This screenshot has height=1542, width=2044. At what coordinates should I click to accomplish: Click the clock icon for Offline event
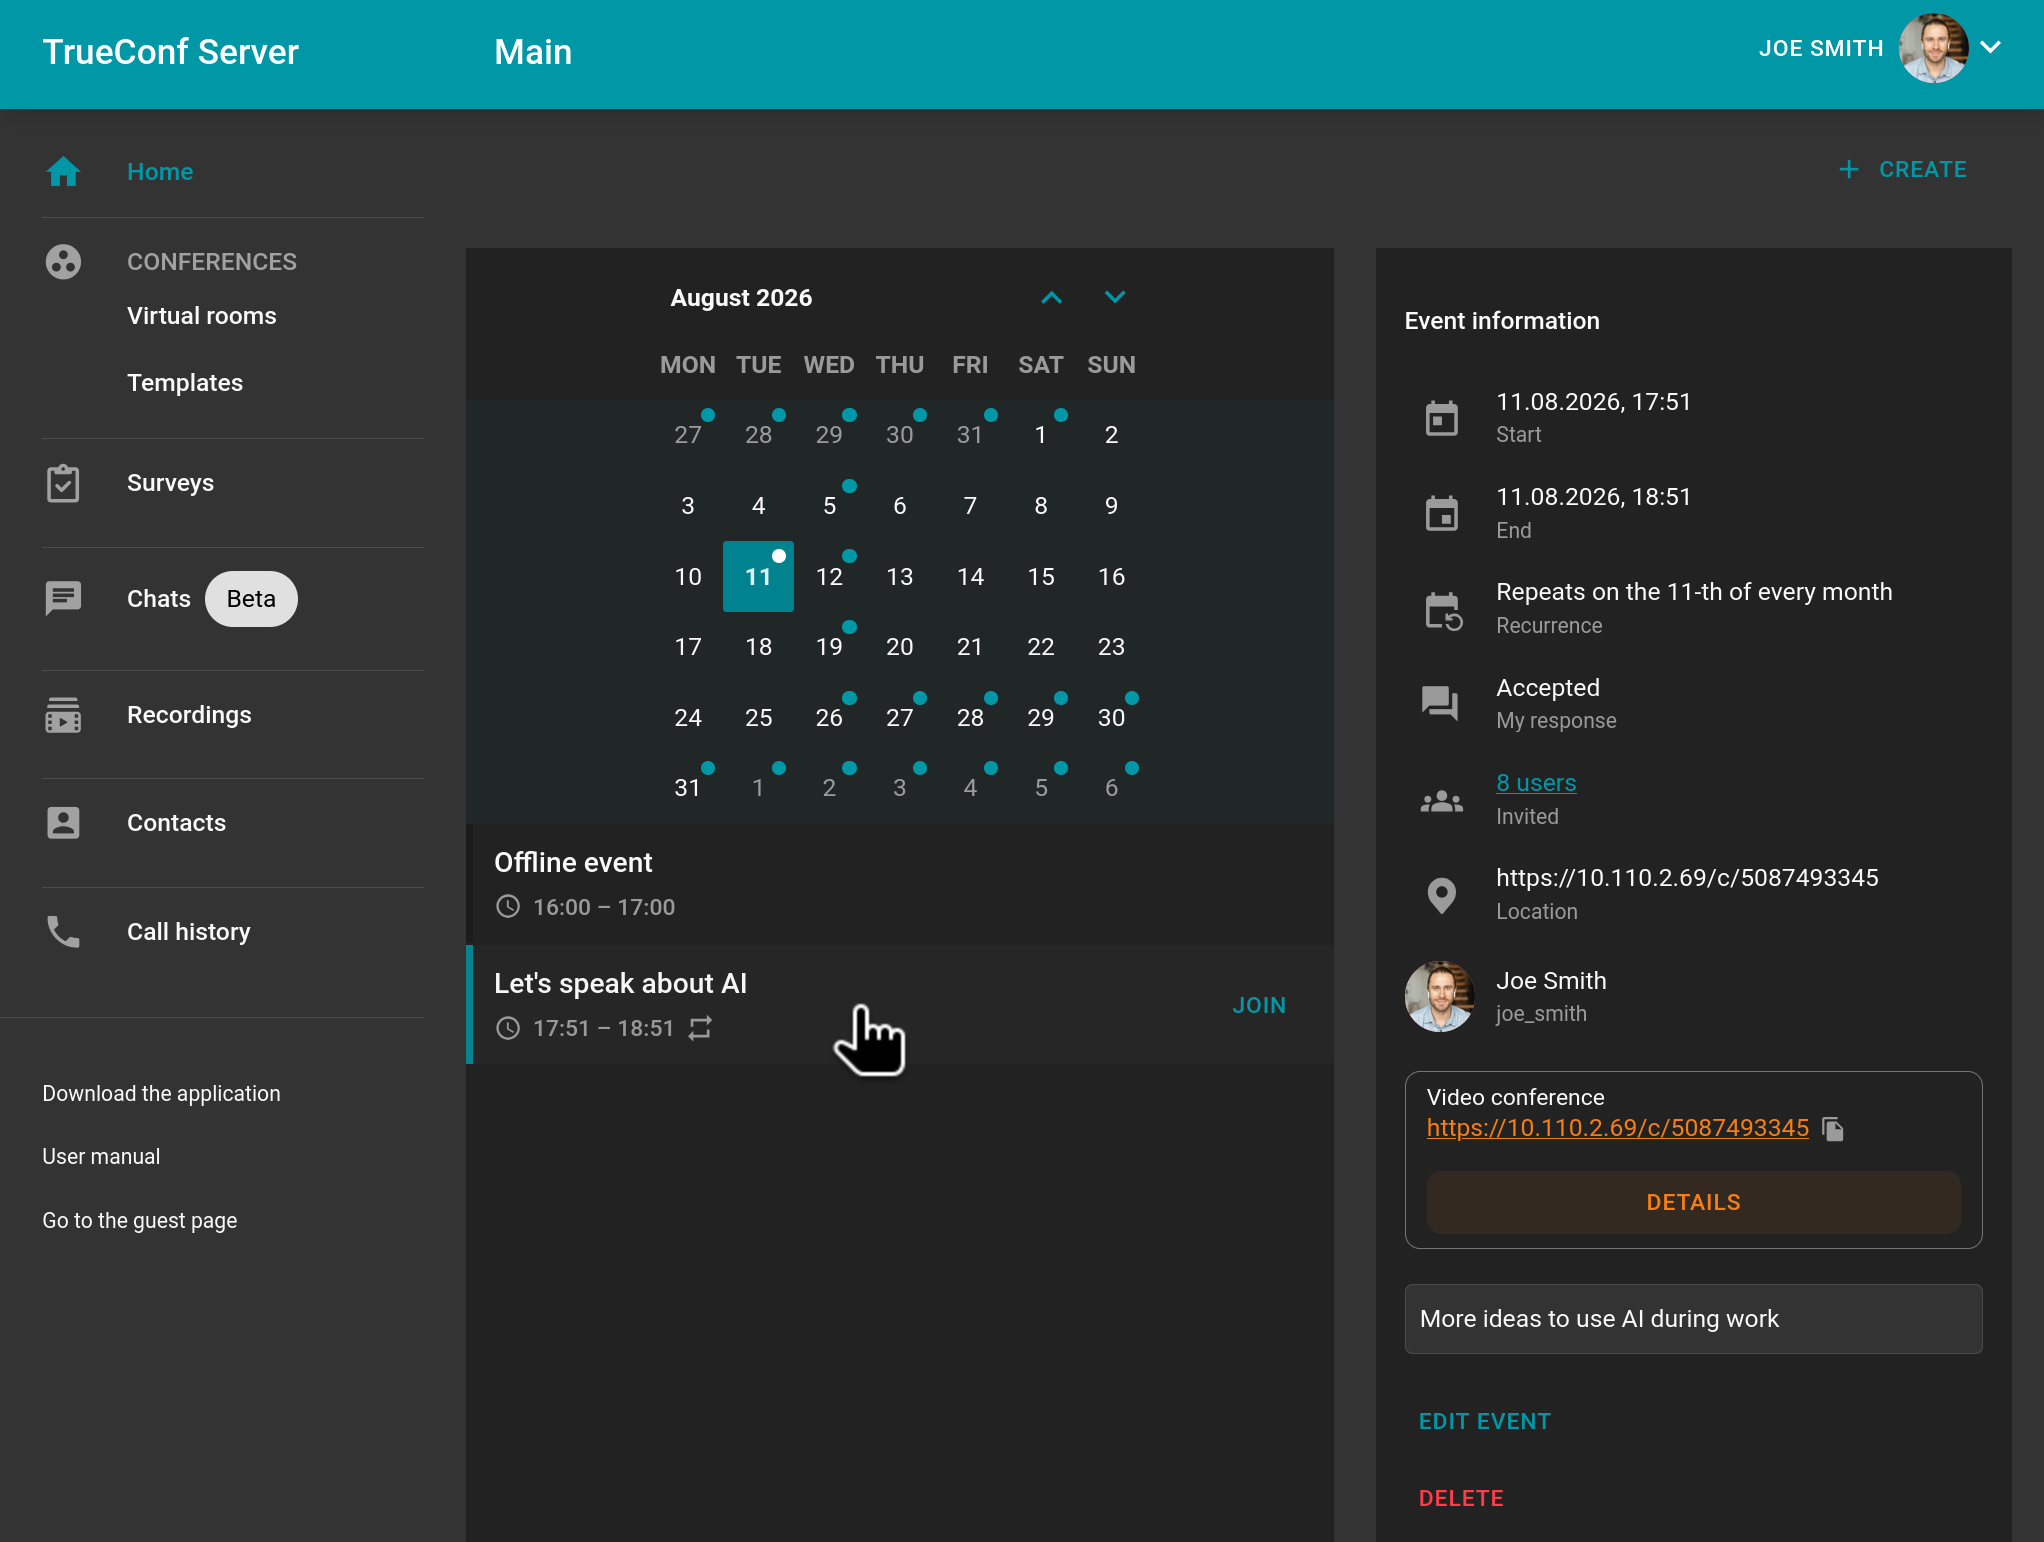(508, 907)
